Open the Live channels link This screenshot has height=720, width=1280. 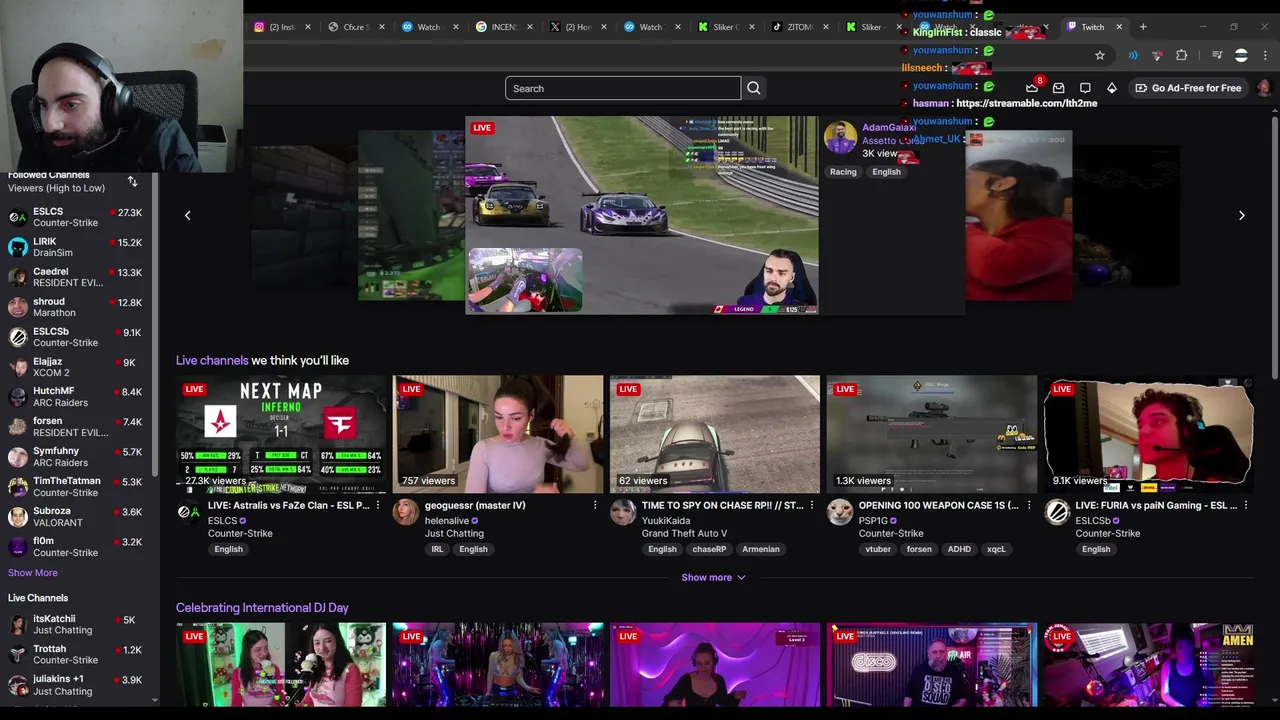pos(212,360)
